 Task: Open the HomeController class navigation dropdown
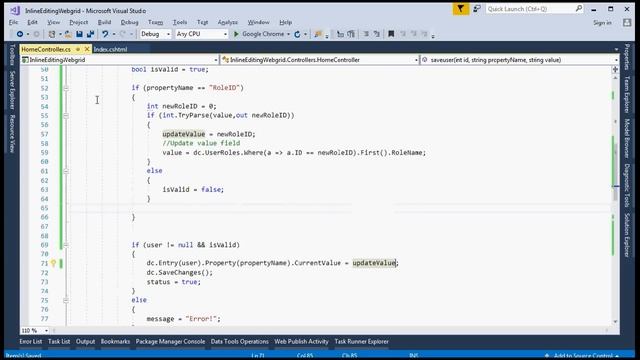pyautogui.click(x=320, y=60)
